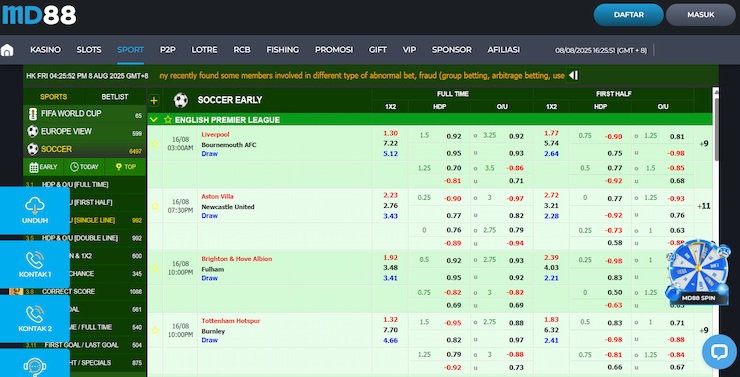Image resolution: width=740 pixels, height=377 pixels.
Task: Click the Liverpool team name
Action: [x=215, y=134]
